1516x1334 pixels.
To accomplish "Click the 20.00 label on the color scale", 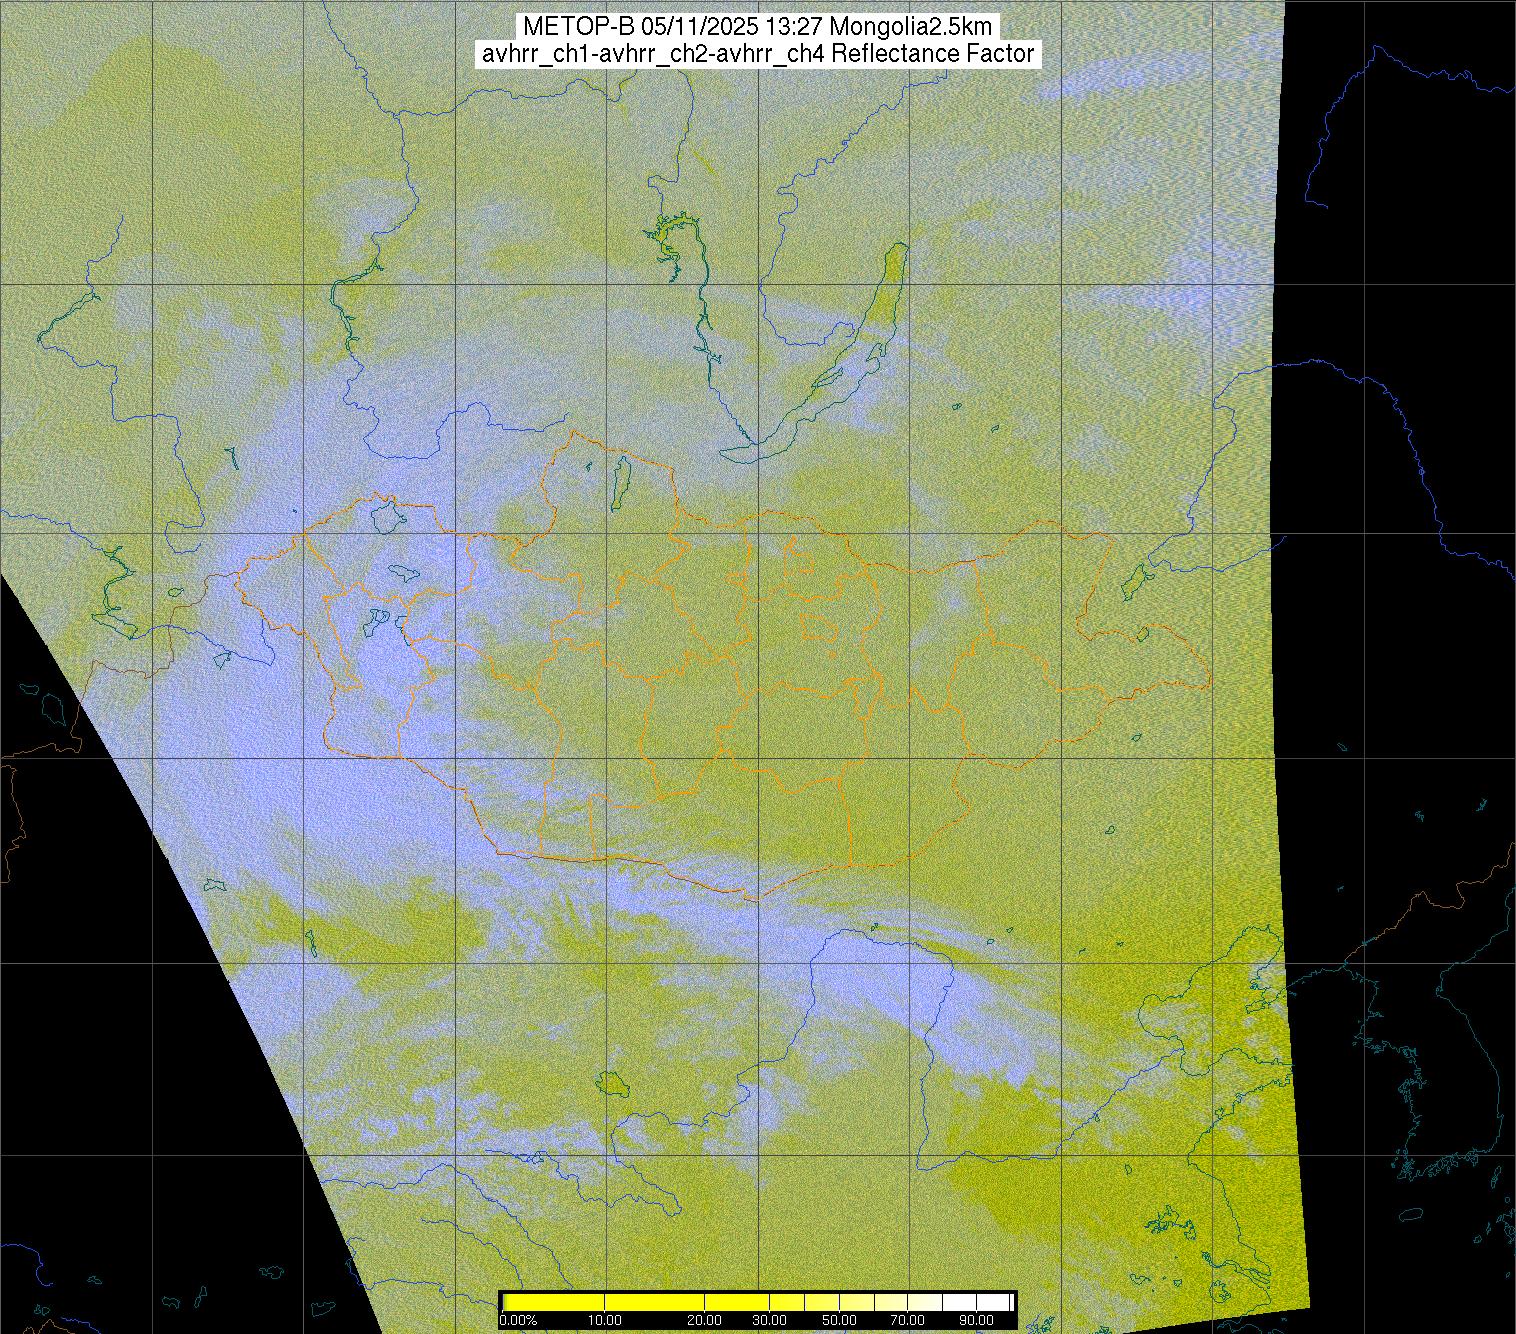I will [706, 1320].
